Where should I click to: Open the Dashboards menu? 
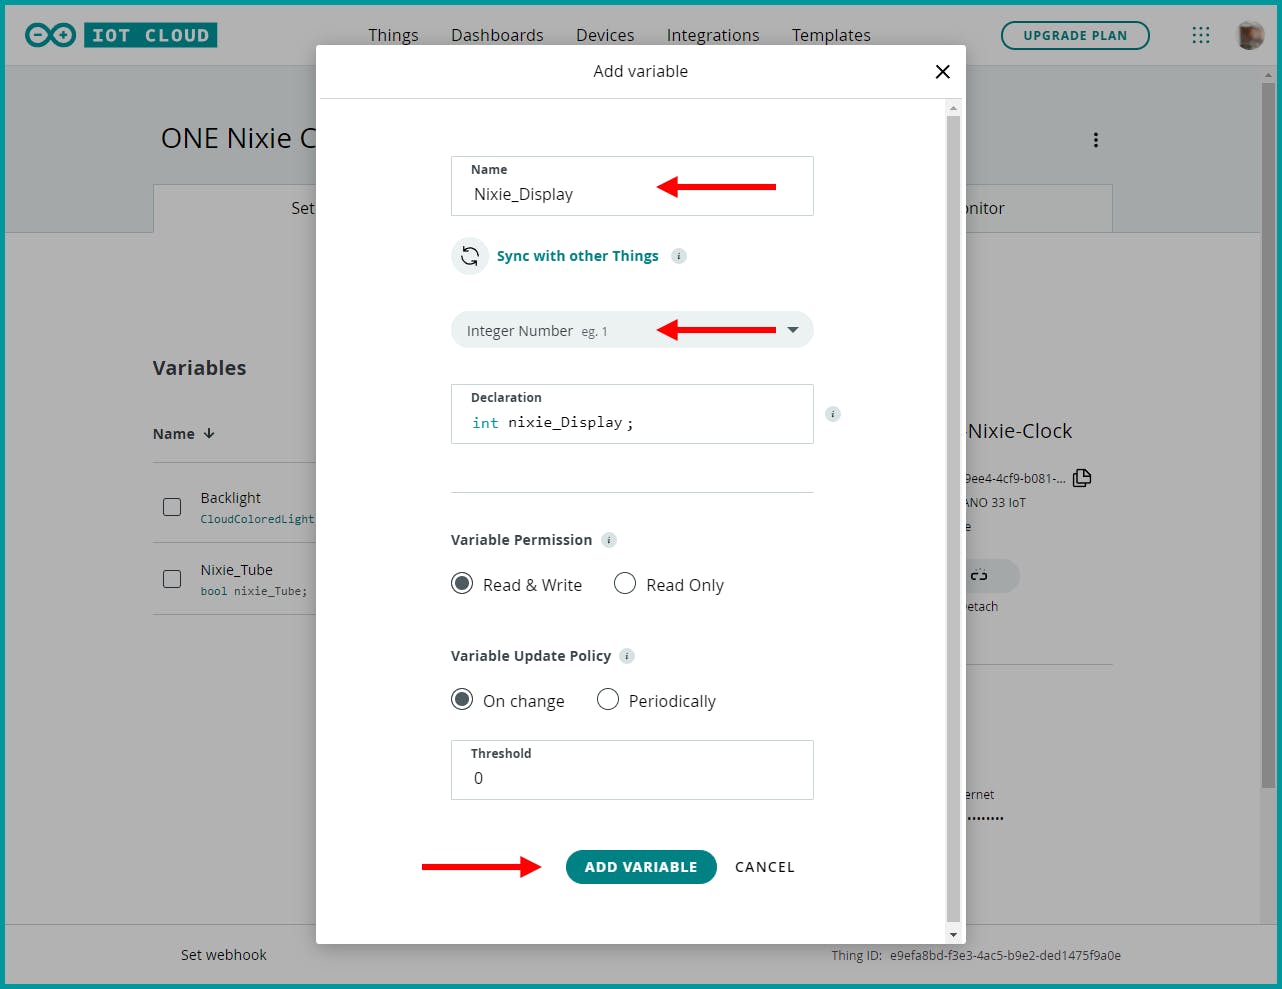(497, 35)
